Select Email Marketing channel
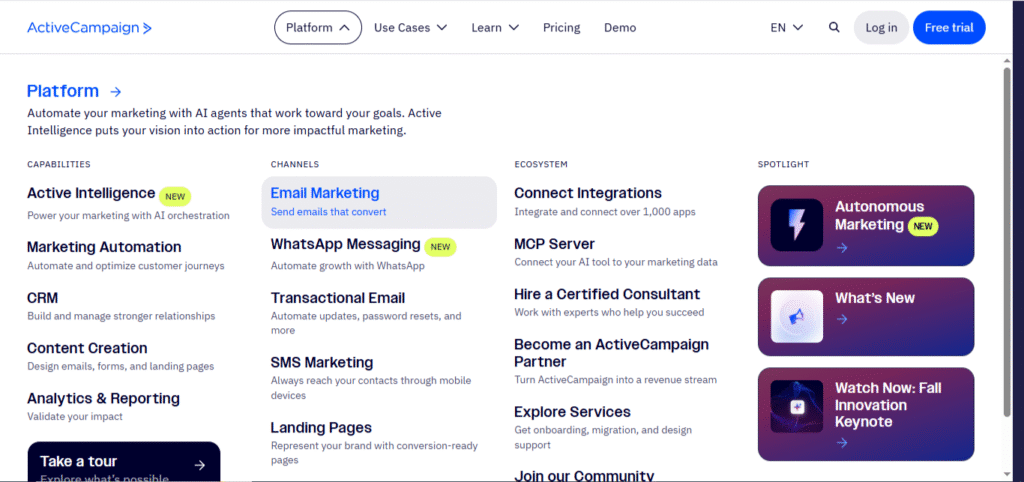The height and width of the screenshot is (482, 1024). pyautogui.click(x=379, y=202)
